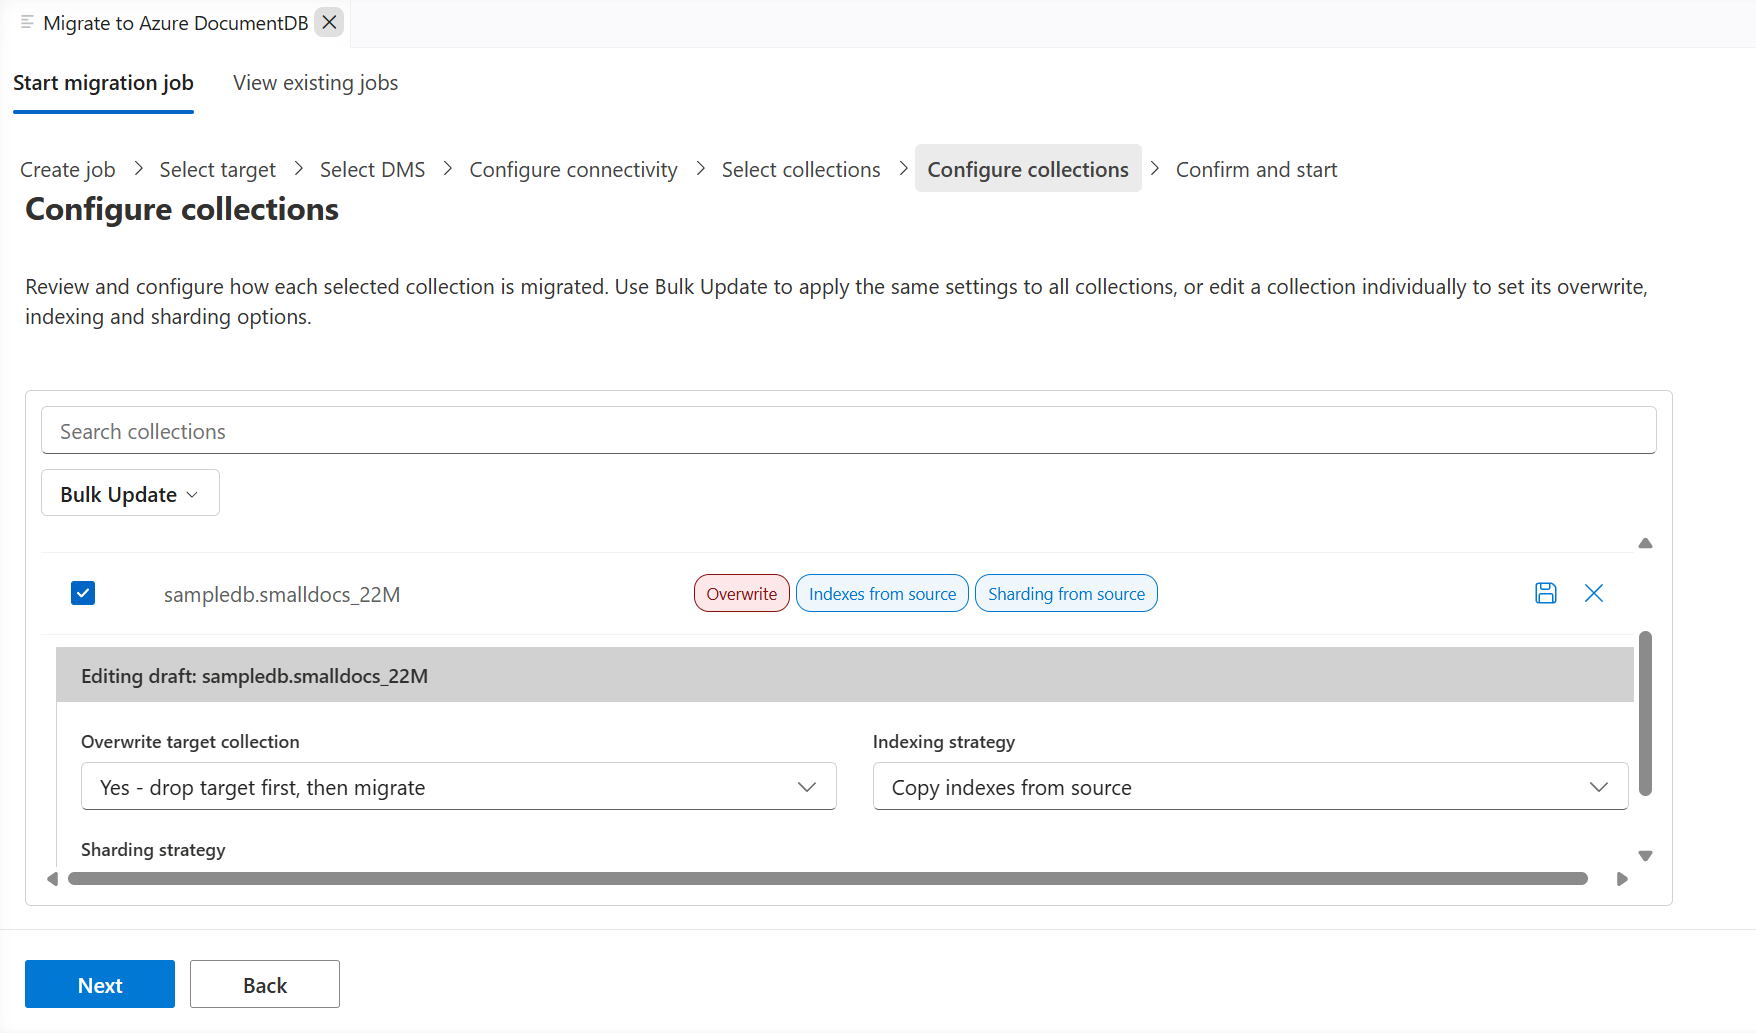Screen dimensions: 1756x1033
Task: Select the Configure collections breadcrumb step
Action: [x=1028, y=169]
